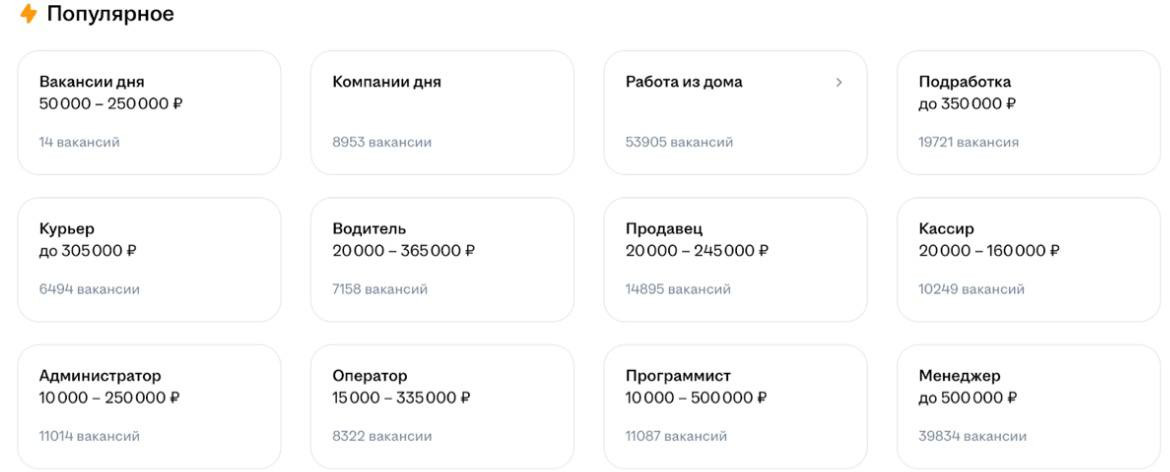This screenshot has height=472, width=1170.
Task: Open the Компании дня card
Action: point(442,112)
